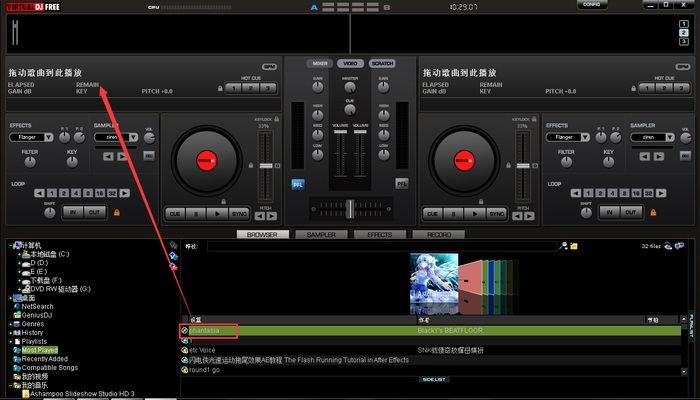Click the CONFIG button

591,5
